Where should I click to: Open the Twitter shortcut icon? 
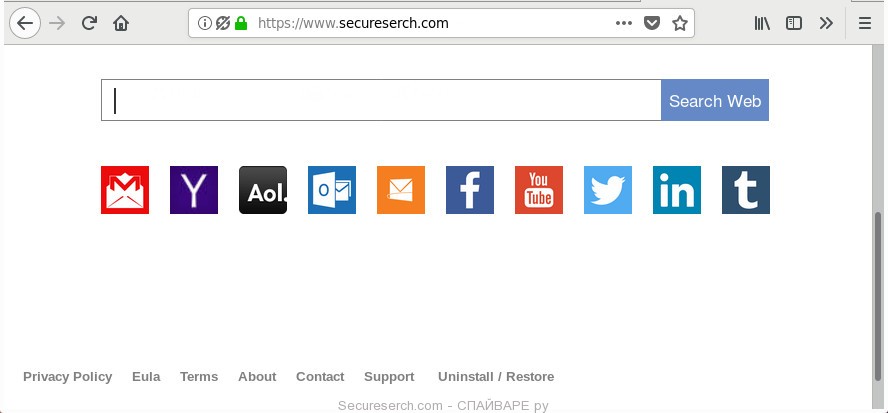[x=608, y=190]
